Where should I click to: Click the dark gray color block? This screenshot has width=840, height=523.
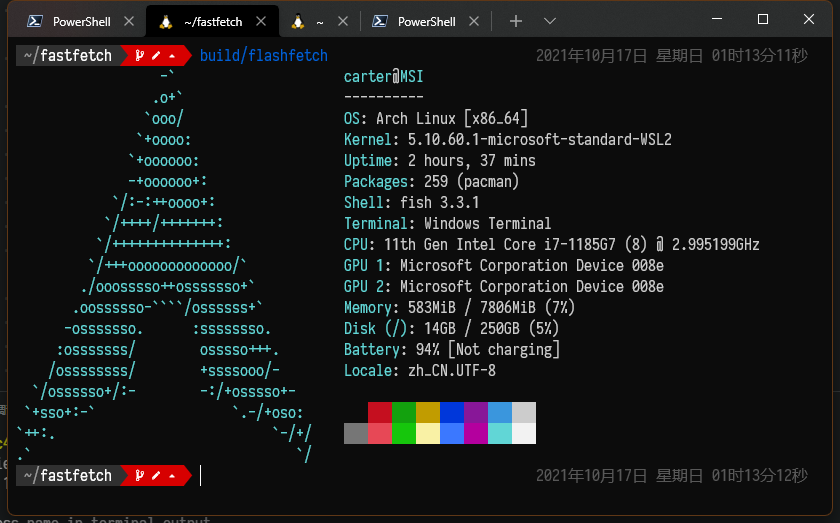tap(356, 434)
